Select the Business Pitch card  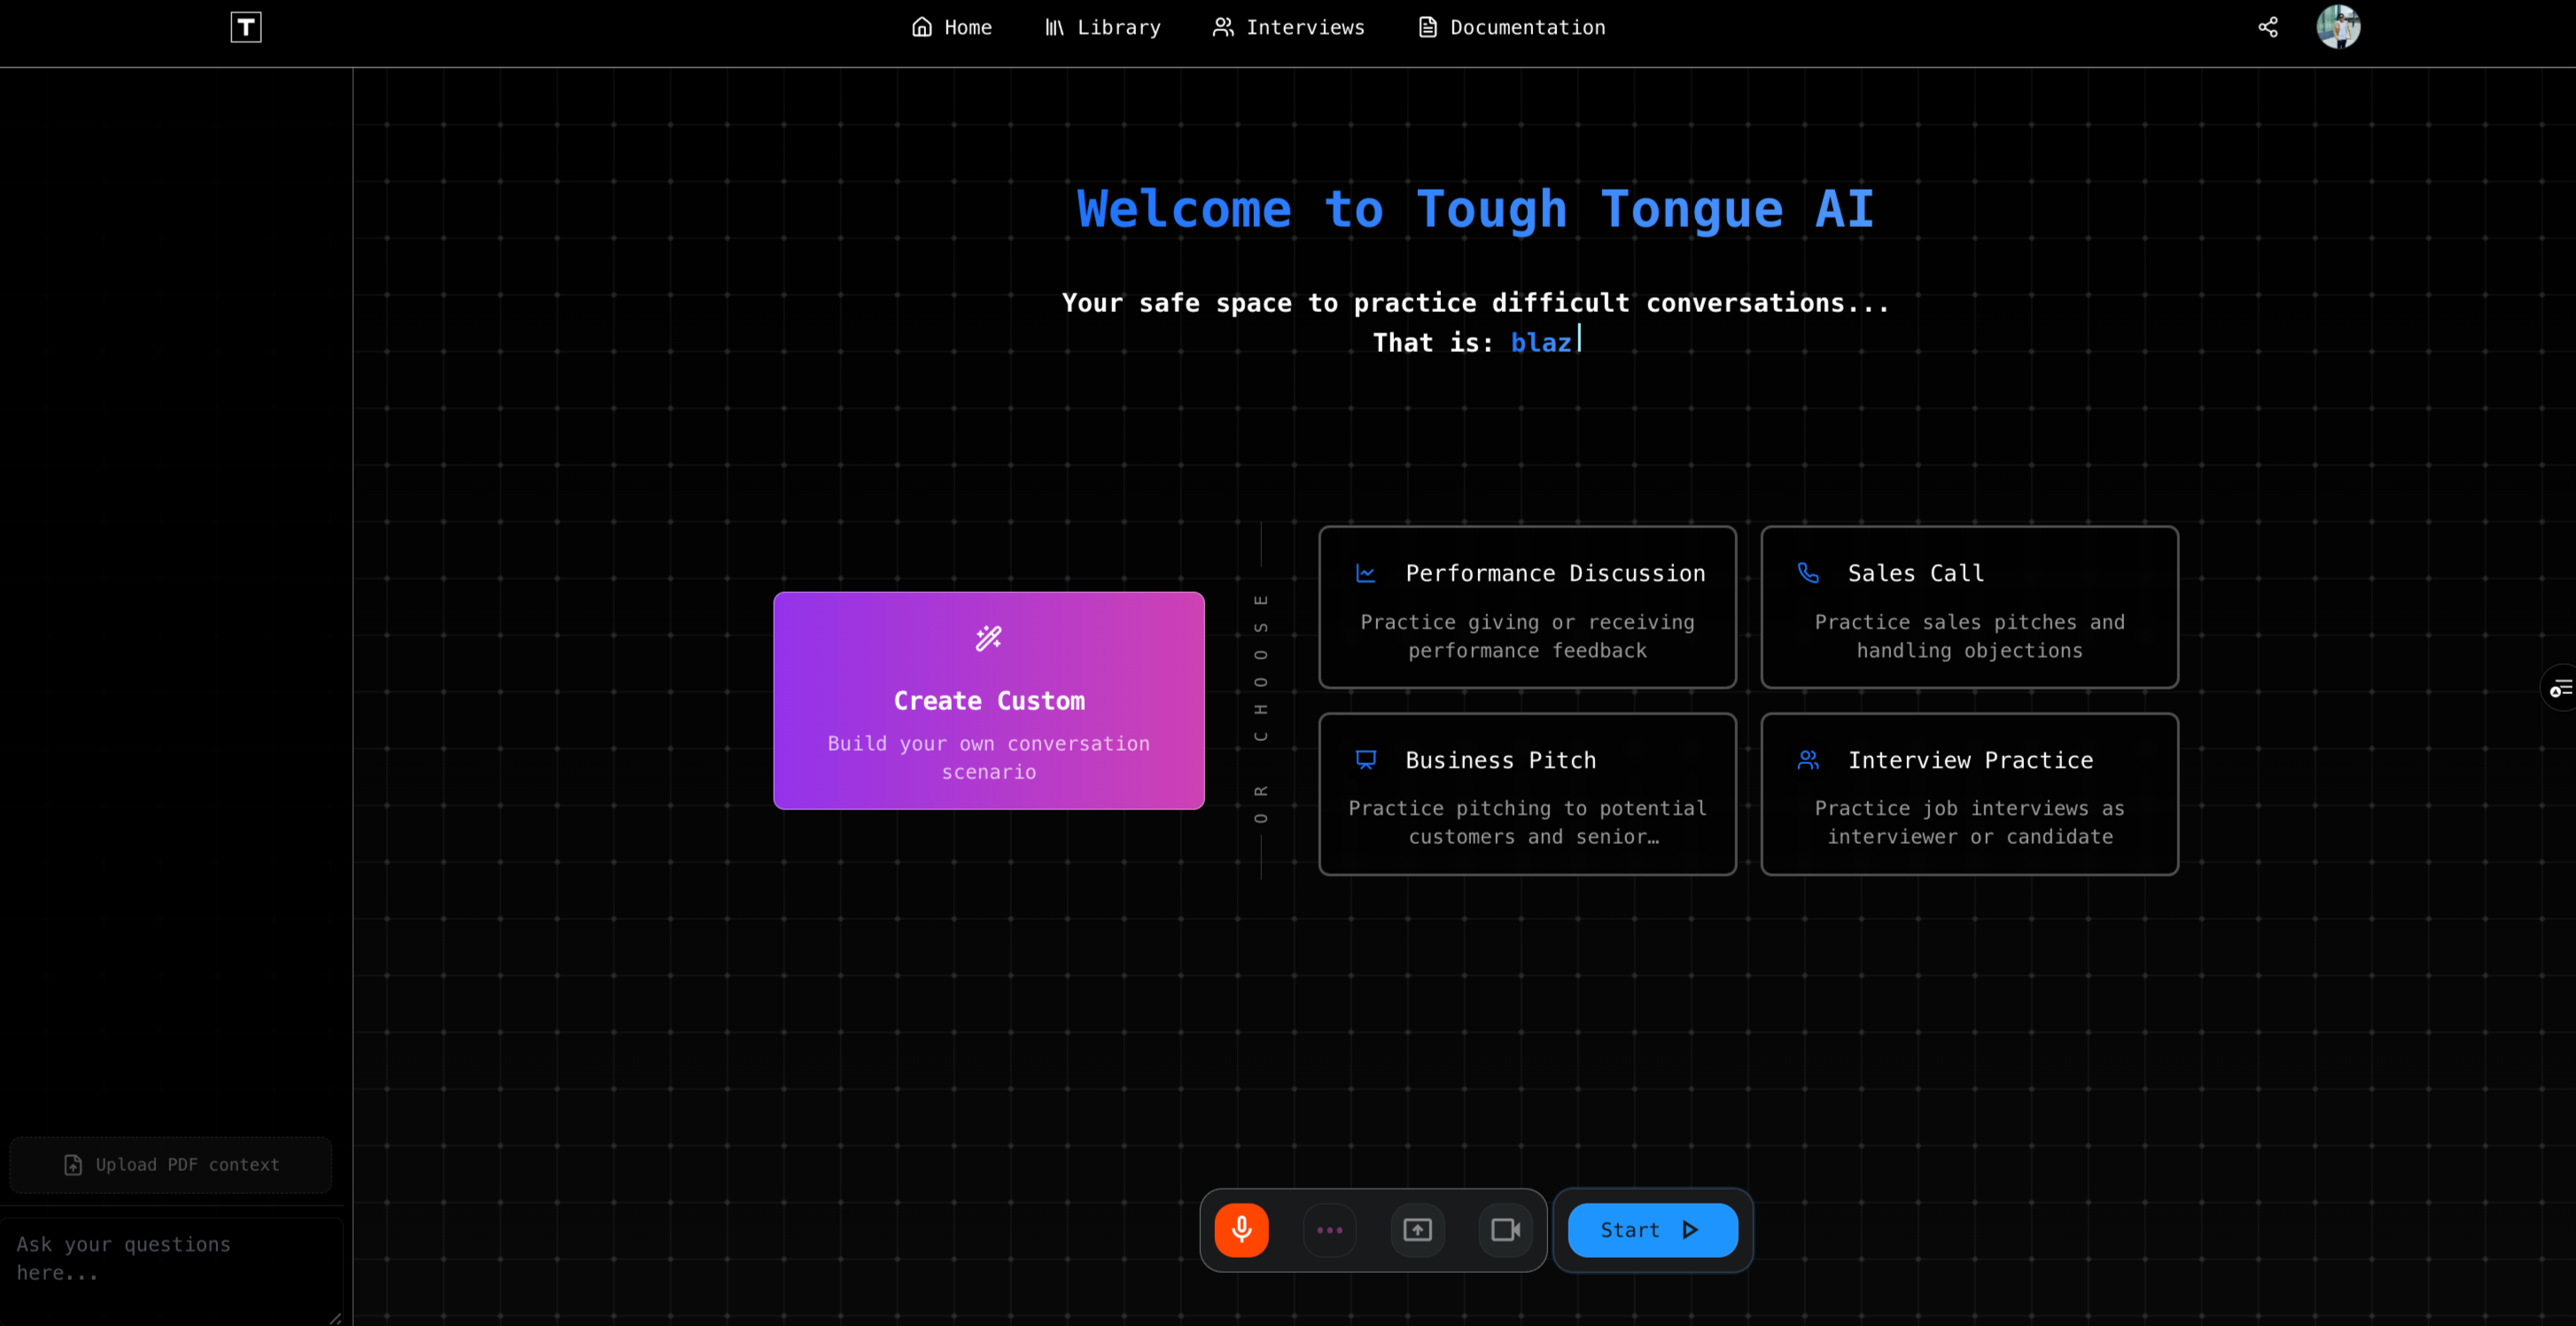click(1527, 794)
